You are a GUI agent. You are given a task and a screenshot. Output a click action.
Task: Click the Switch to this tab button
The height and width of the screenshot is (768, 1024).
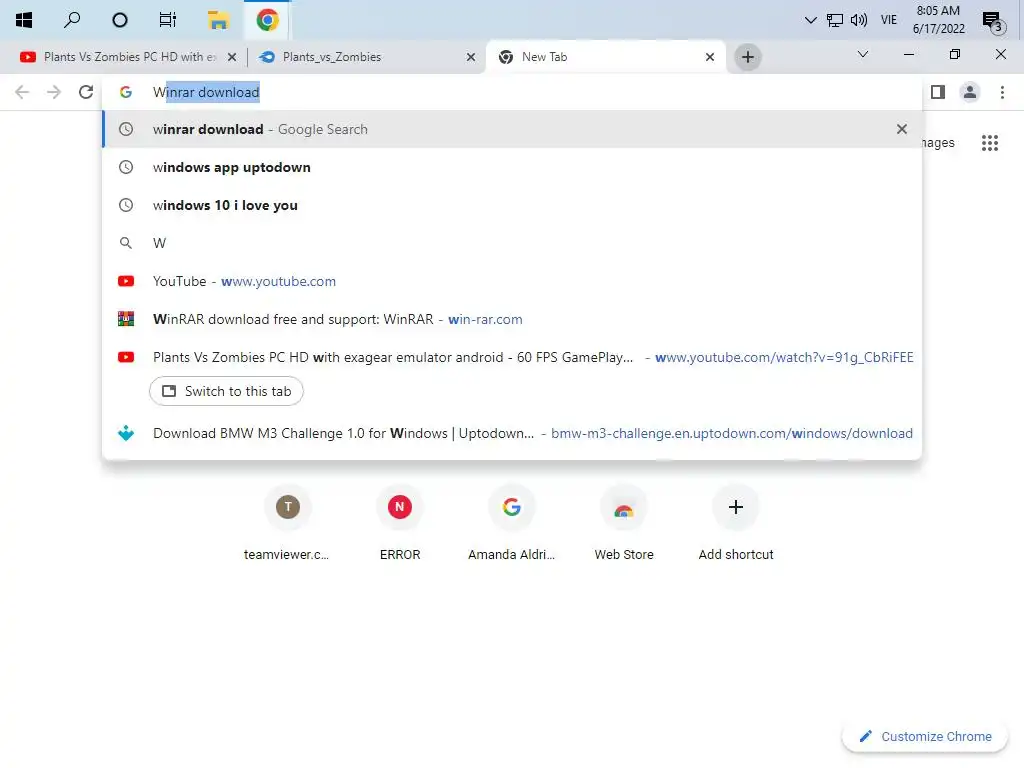pyautogui.click(x=226, y=391)
